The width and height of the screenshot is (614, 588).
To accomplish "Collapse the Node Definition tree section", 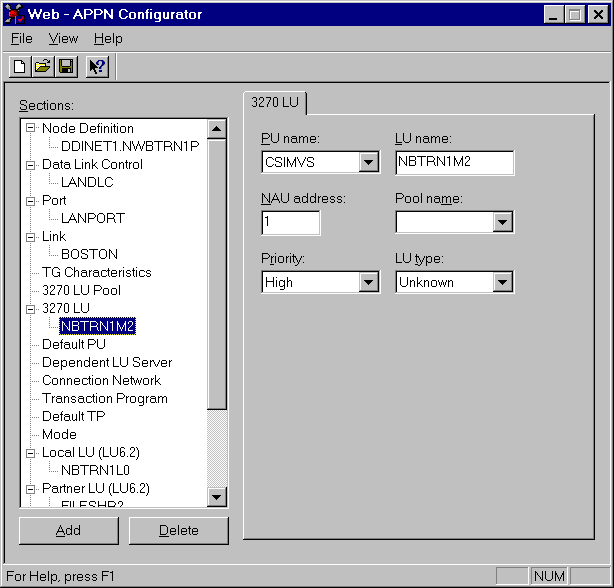I will point(31,128).
